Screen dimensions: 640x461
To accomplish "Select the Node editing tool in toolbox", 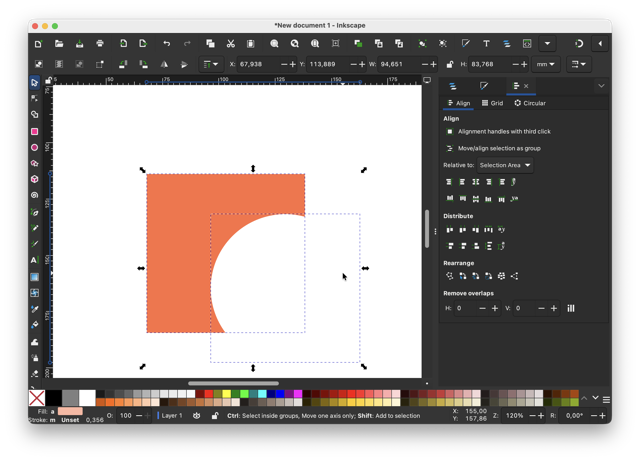I will [35, 98].
